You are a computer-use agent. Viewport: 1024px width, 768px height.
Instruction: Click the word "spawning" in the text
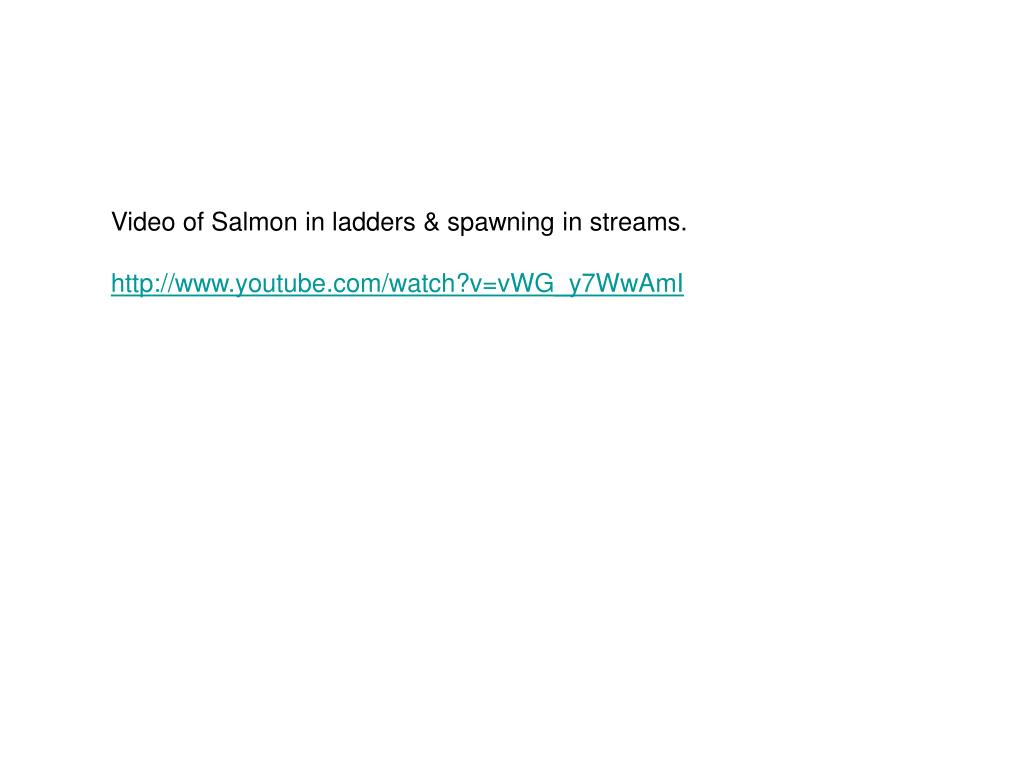(x=501, y=223)
